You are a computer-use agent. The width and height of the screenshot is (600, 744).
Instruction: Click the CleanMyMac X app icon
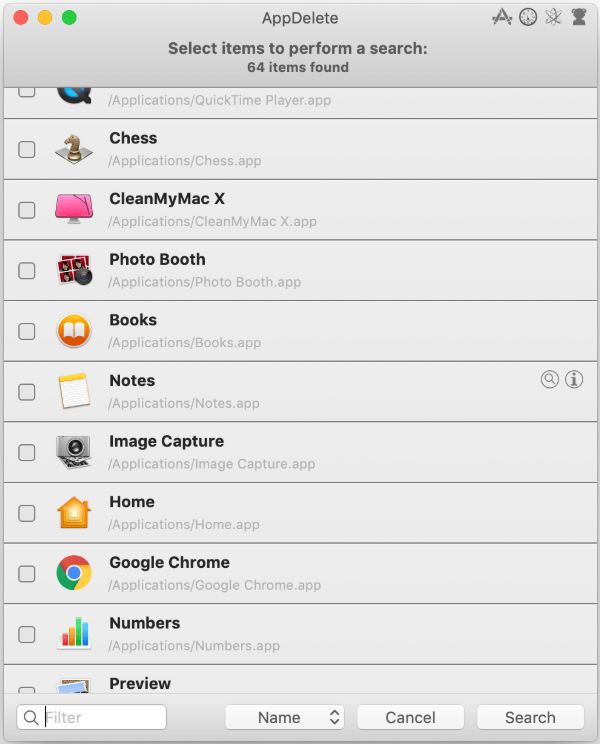(x=74, y=209)
